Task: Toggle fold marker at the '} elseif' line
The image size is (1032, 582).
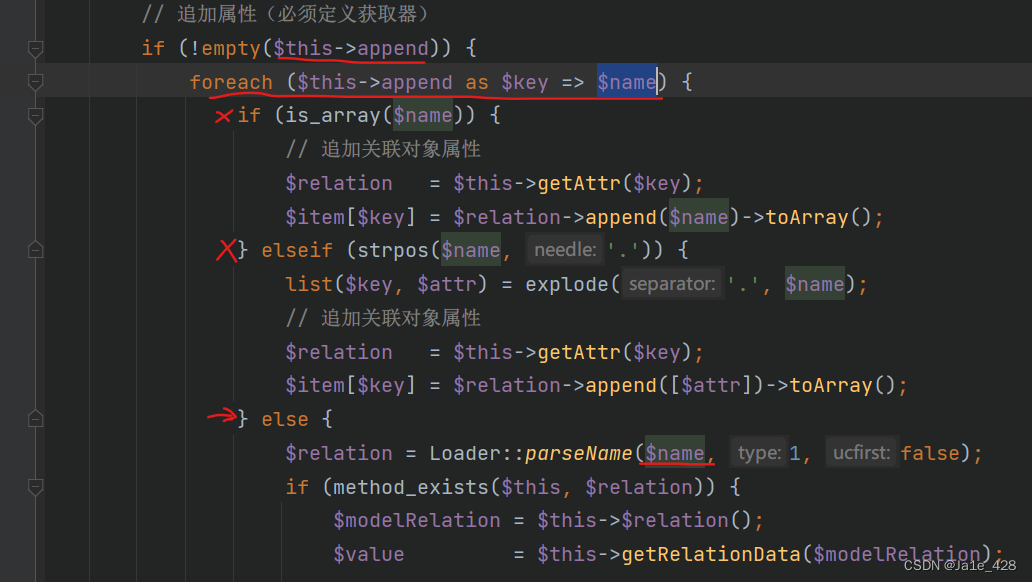Action: tap(36, 250)
